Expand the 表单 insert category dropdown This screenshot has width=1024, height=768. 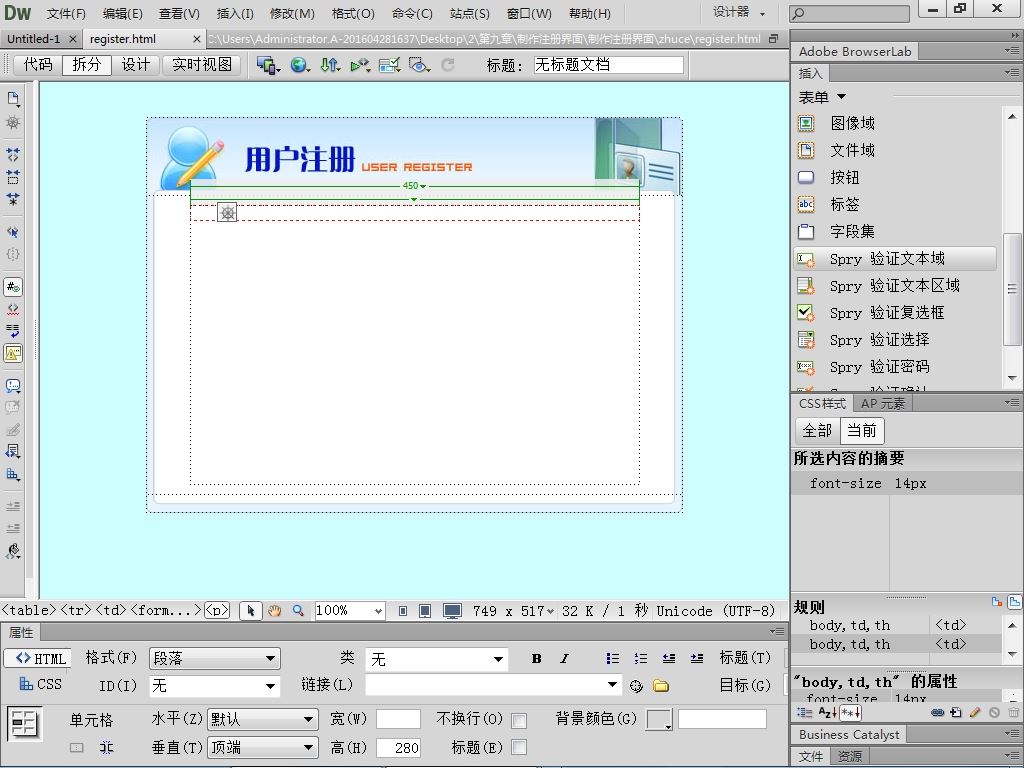click(x=822, y=97)
